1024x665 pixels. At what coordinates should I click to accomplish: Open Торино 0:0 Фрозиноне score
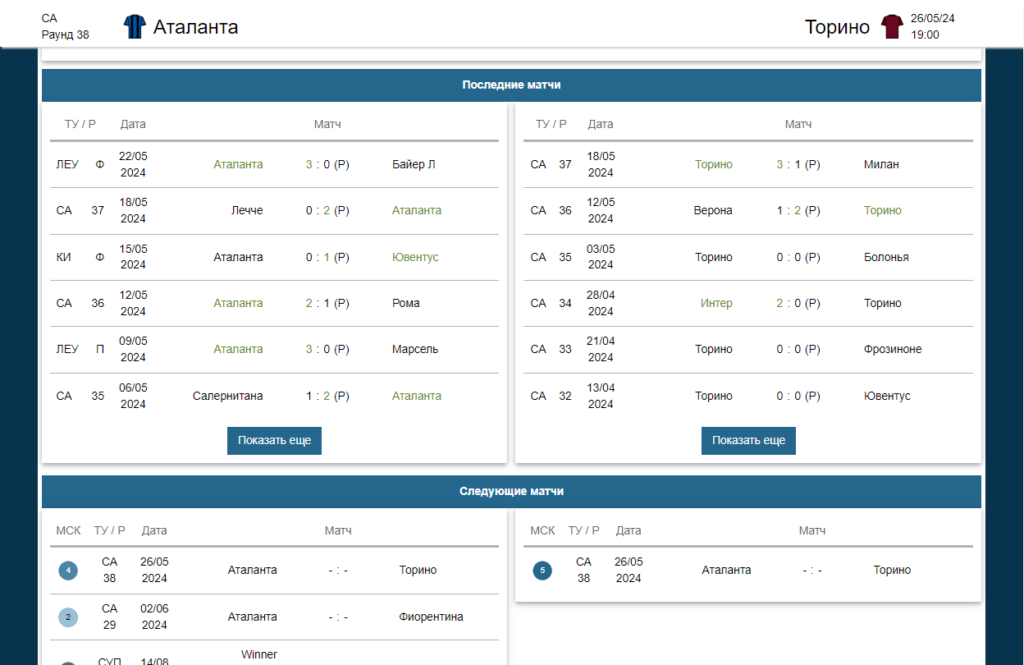pyautogui.click(x=798, y=349)
